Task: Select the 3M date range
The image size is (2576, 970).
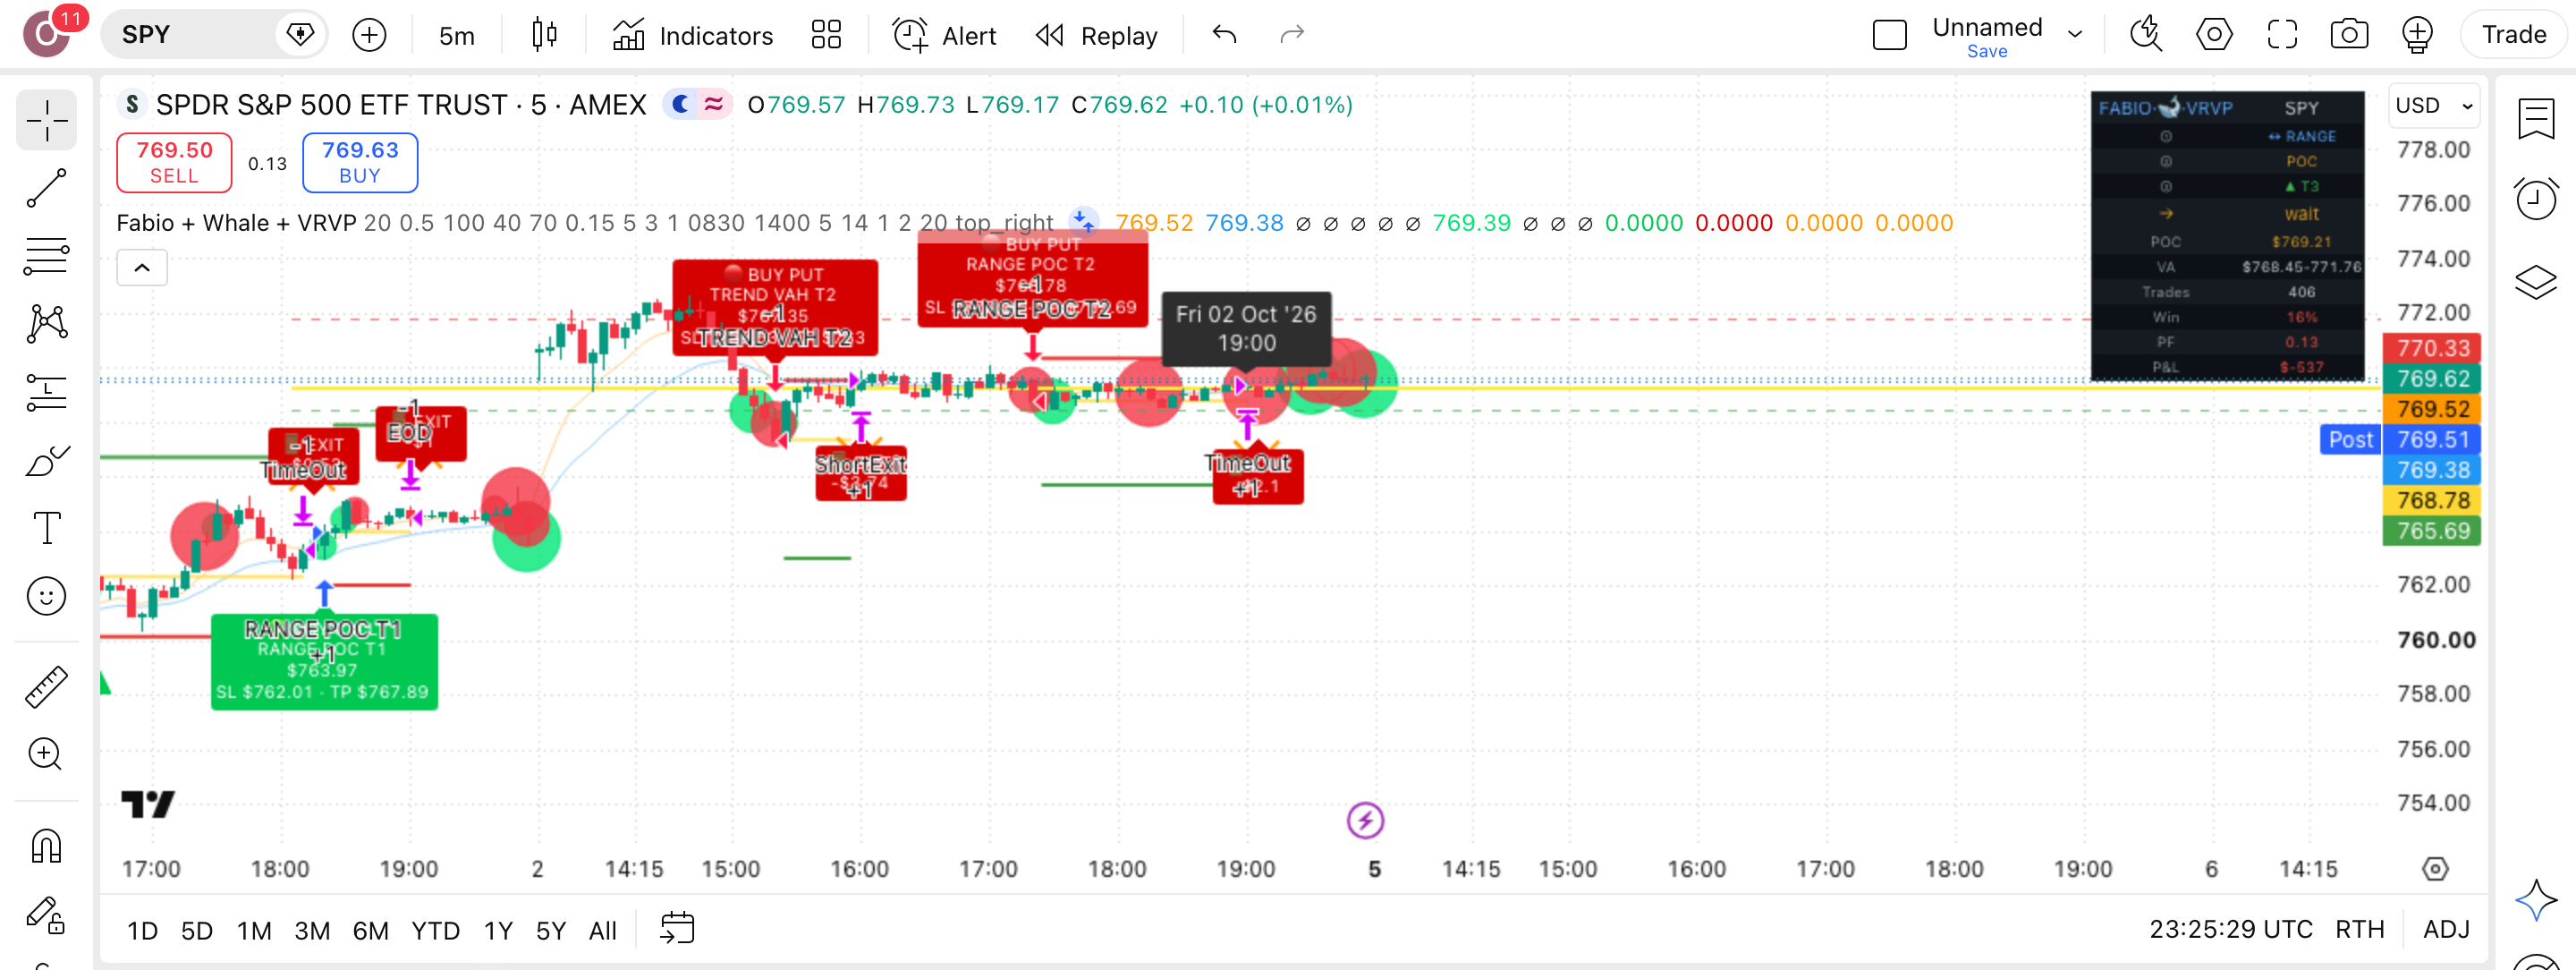Action: click(312, 931)
